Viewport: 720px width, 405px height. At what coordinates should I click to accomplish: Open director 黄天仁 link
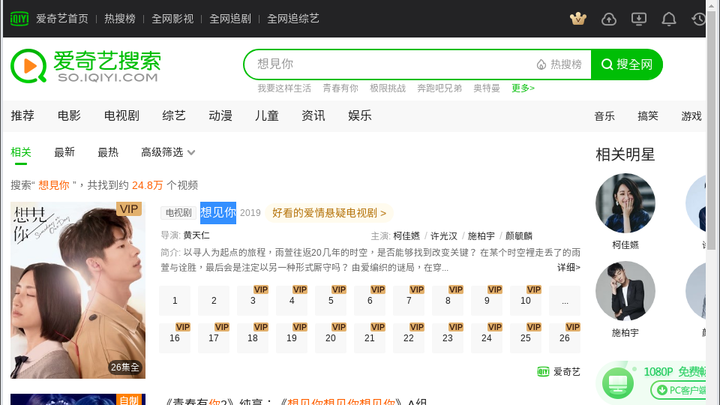point(197,236)
